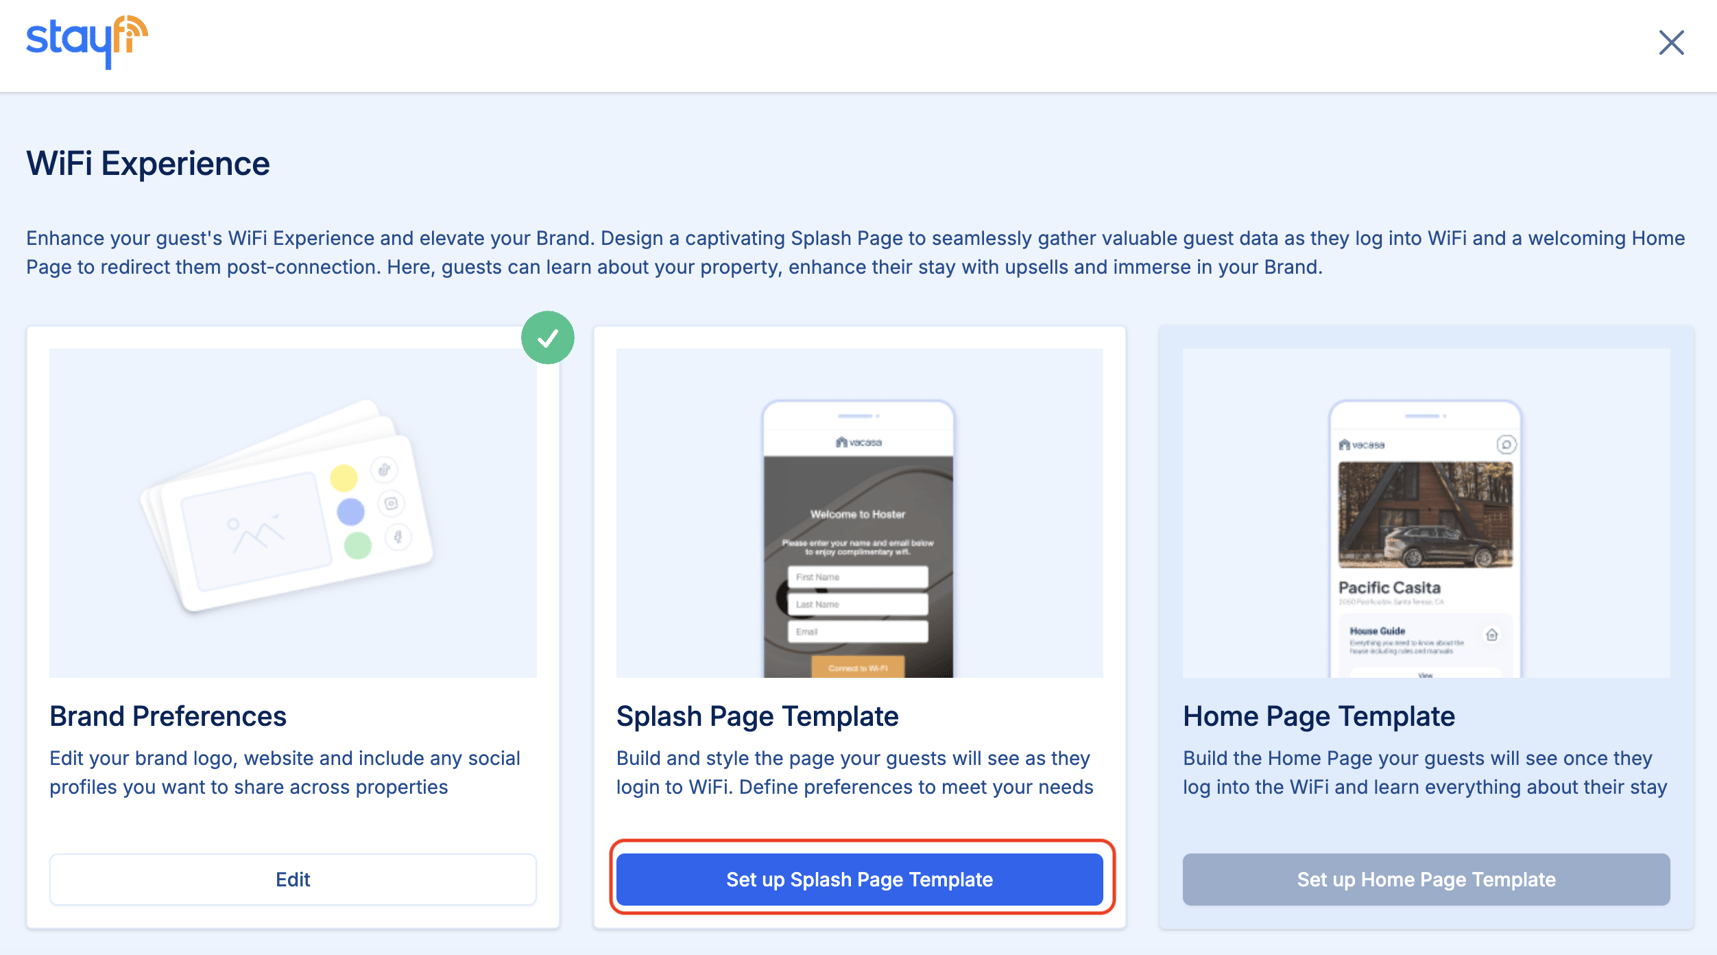Click the image placeholder in brand illustration
The width and height of the screenshot is (1717, 955).
pos(255,531)
